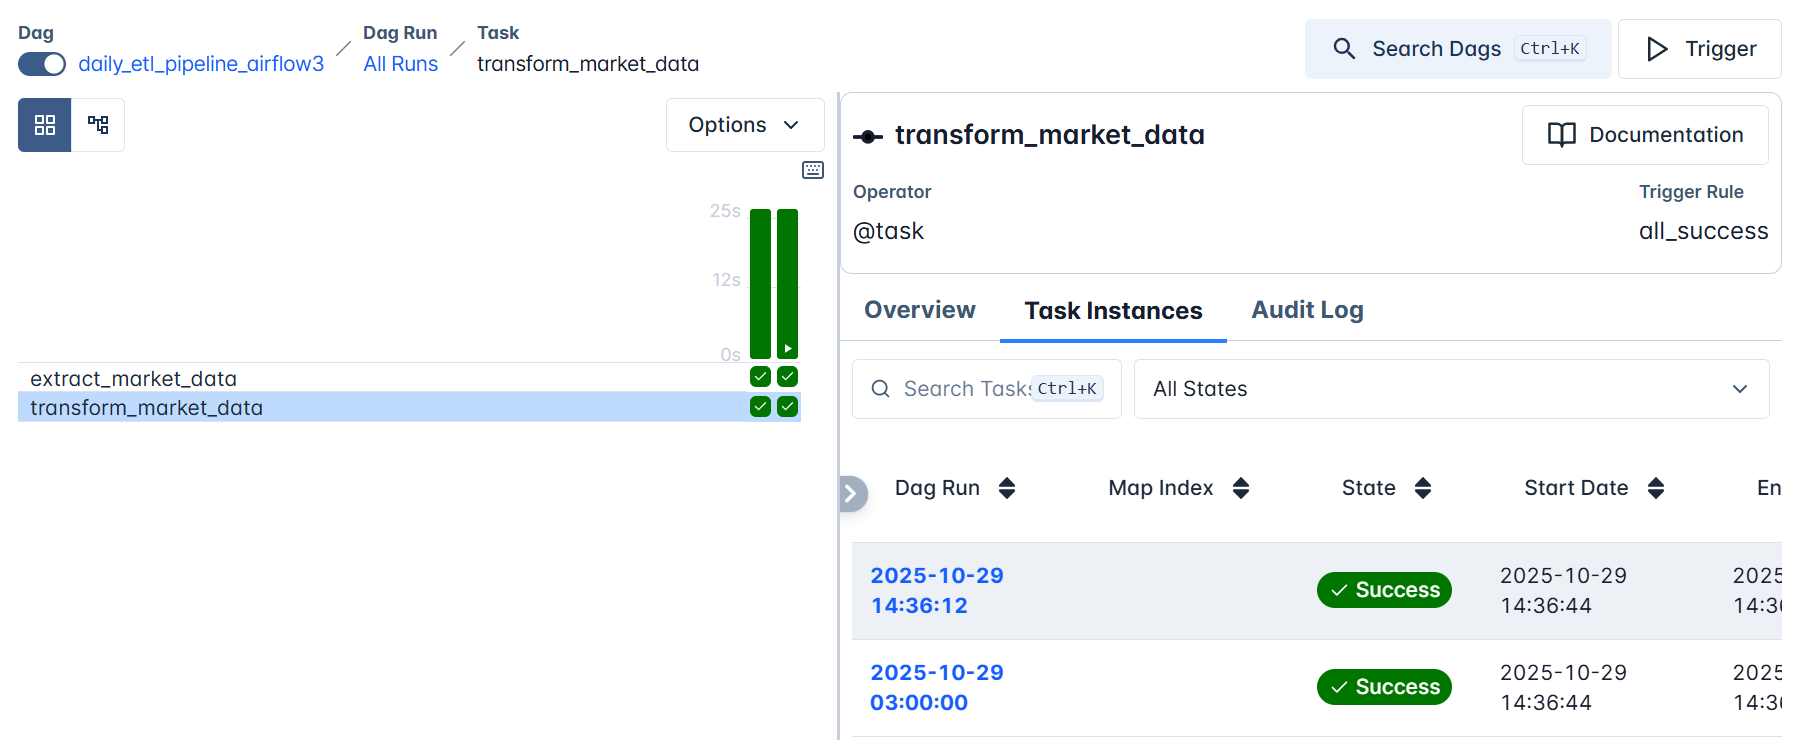
Task: Focus the Search Tasks input field
Action: coord(965,389)
